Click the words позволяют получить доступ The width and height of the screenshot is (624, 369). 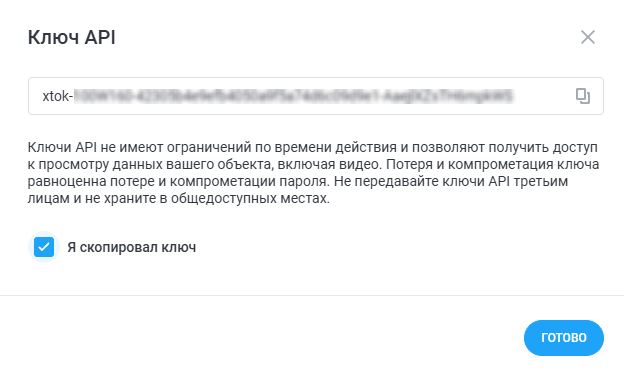[505, 147]
